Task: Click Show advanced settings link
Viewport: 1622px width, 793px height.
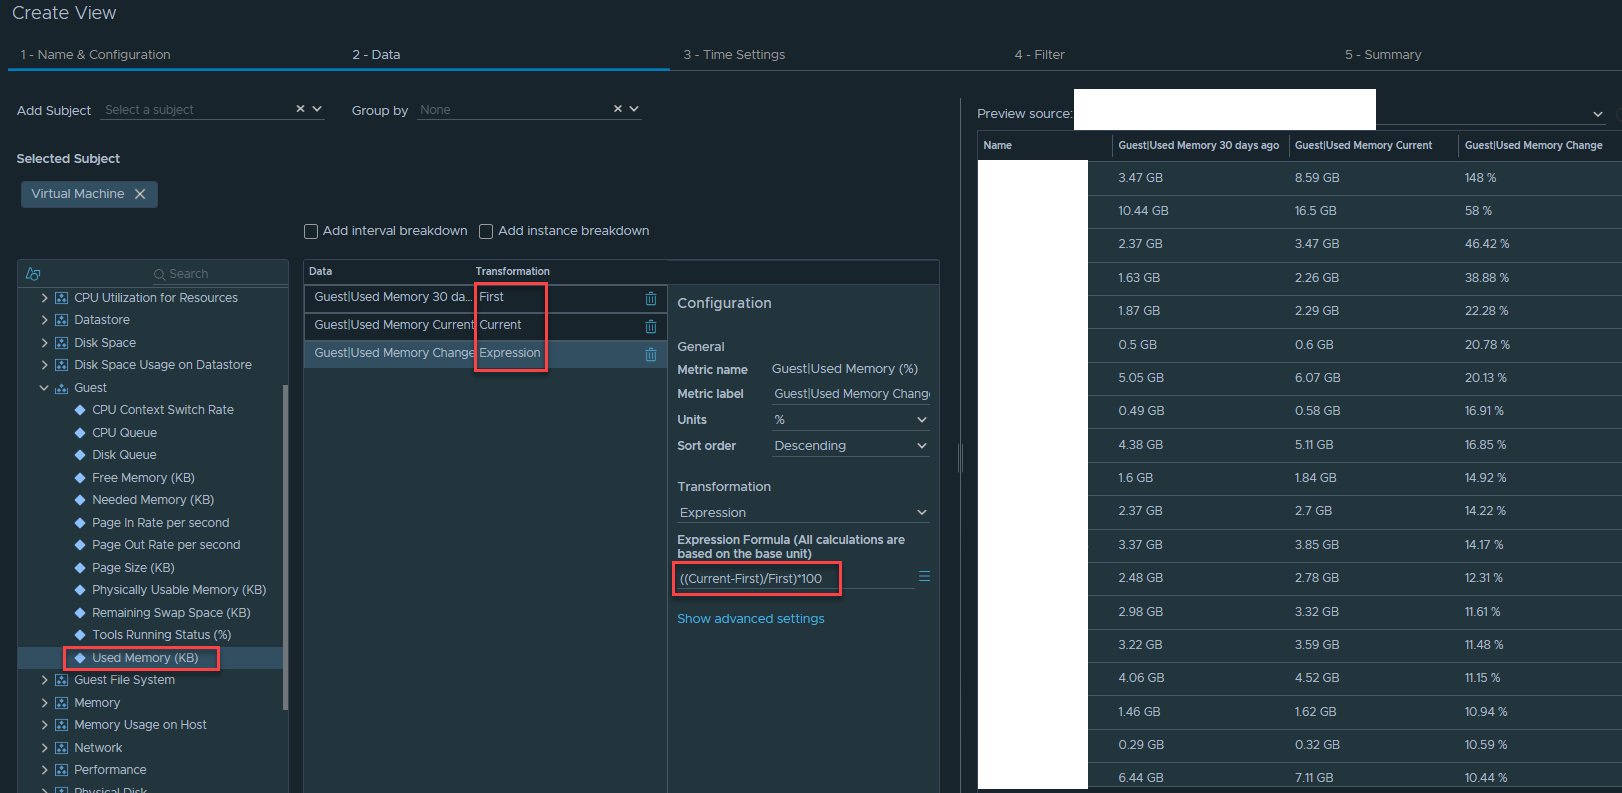Action: [x=751, y=619]
